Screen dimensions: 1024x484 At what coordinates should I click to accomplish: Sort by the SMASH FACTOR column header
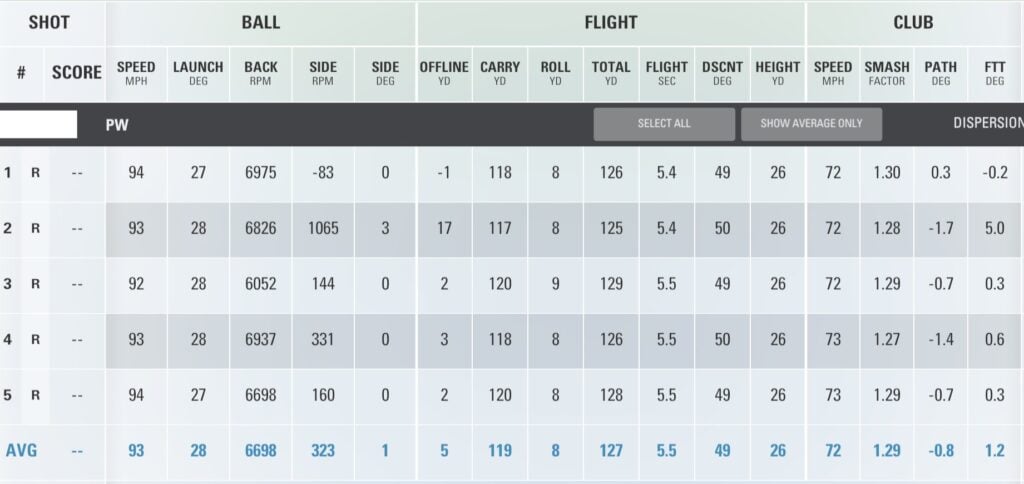pyautogui.click(x=887, y=74)
